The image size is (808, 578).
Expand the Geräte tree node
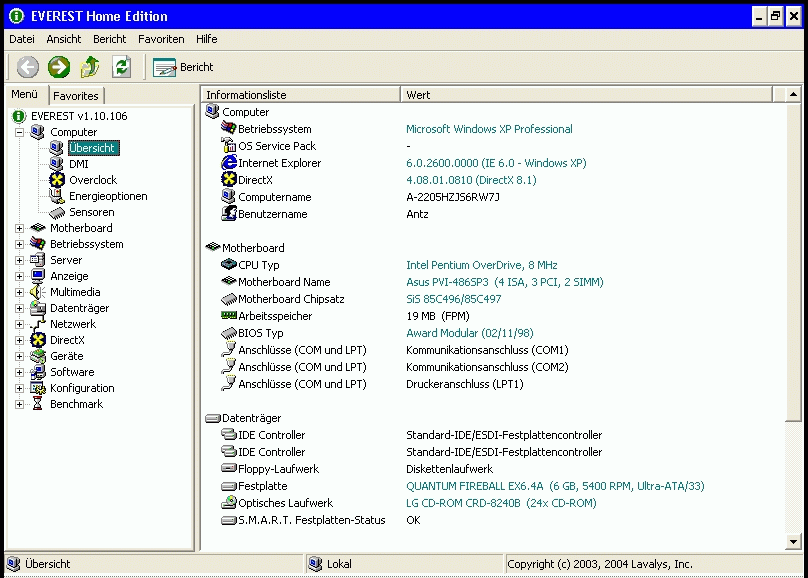[19, 356]
